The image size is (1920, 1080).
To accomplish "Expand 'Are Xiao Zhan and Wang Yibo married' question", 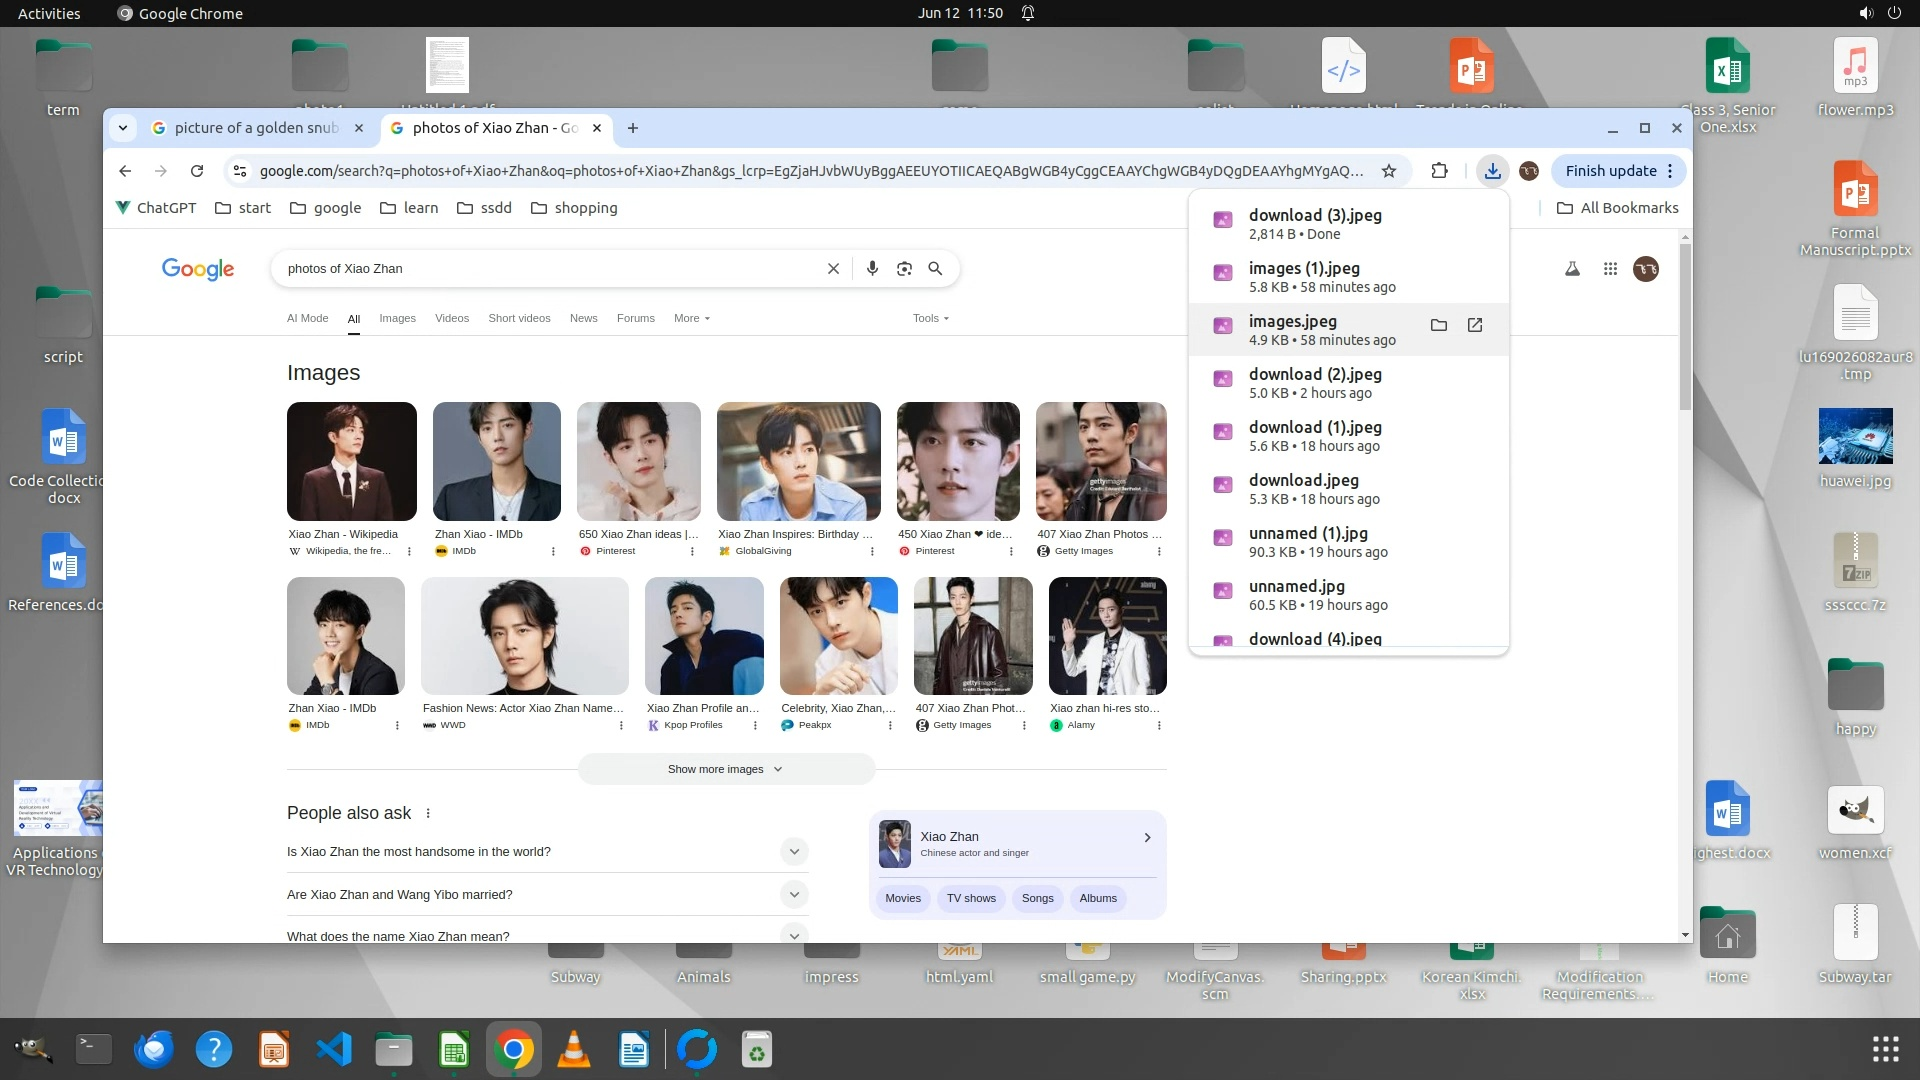I will coord(794,895).
